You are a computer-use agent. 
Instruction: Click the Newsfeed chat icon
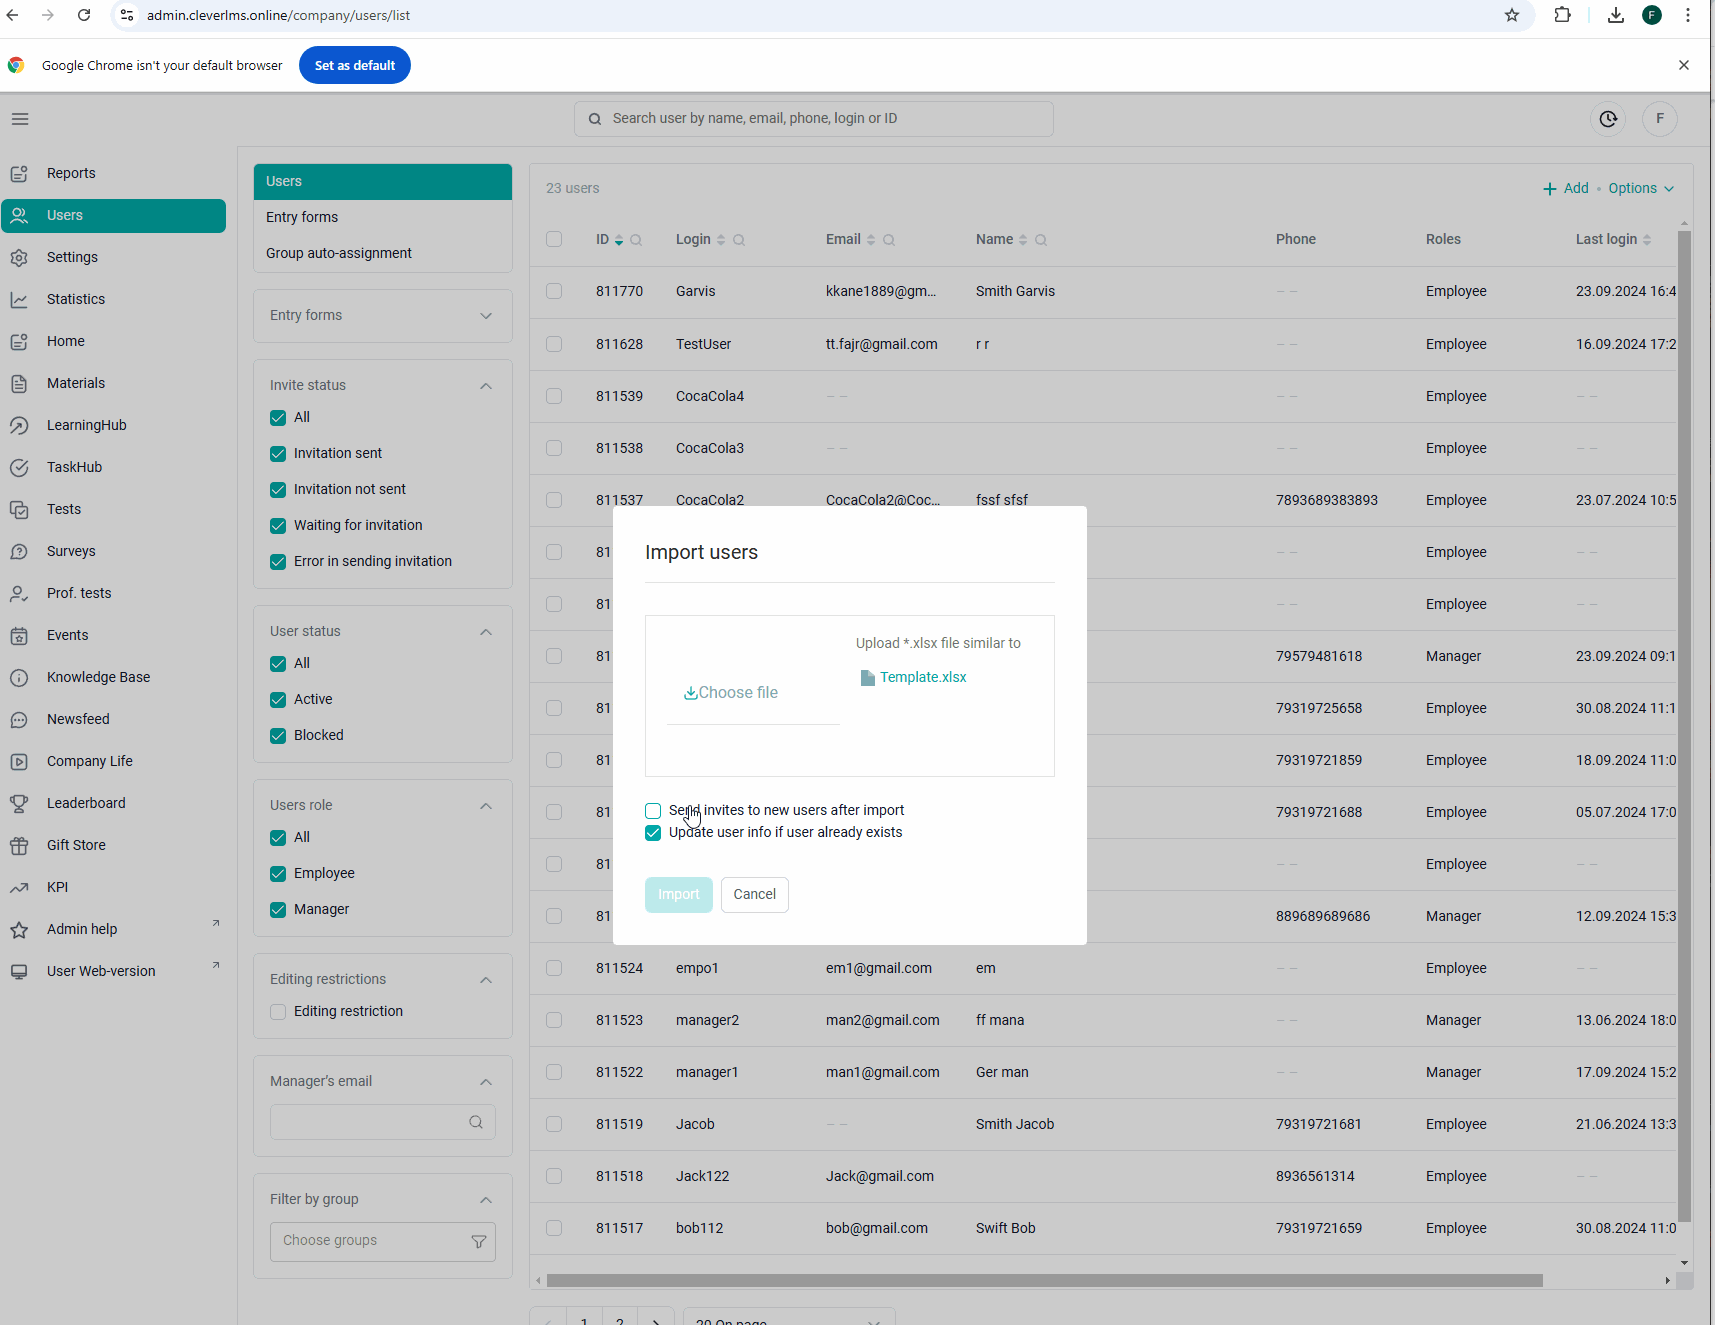(x=19, y=719)
